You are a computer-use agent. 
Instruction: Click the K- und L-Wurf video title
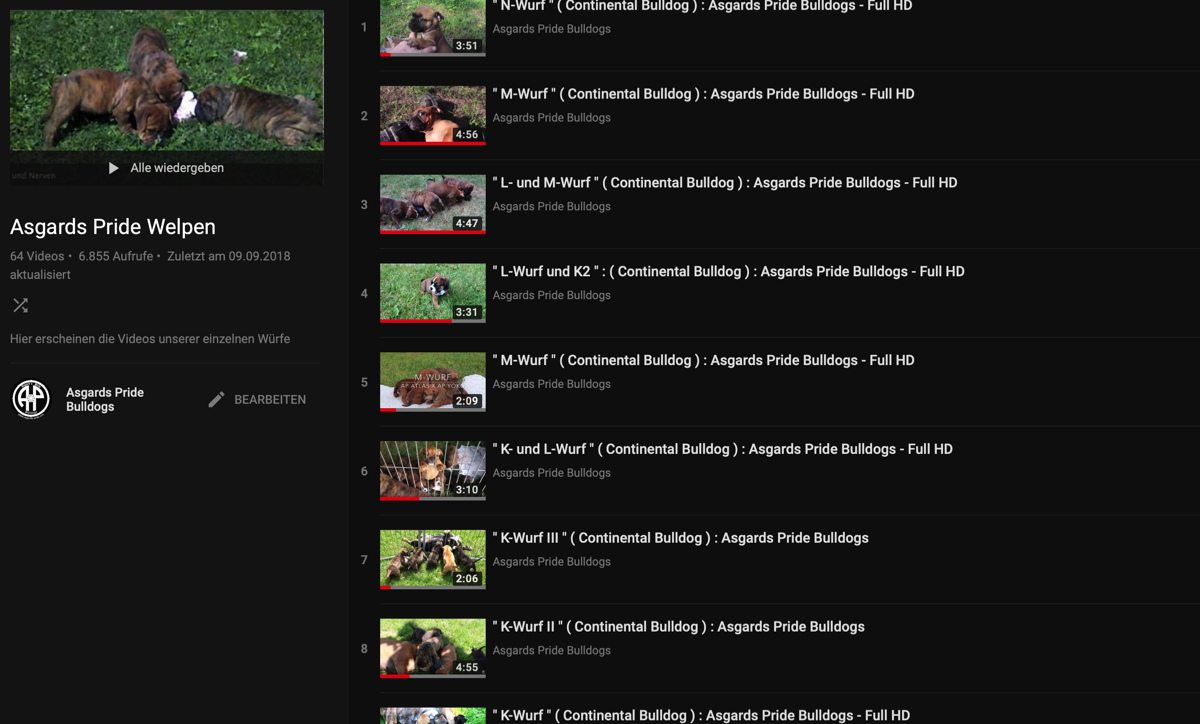pyautogui.click(x=722, y=449)
